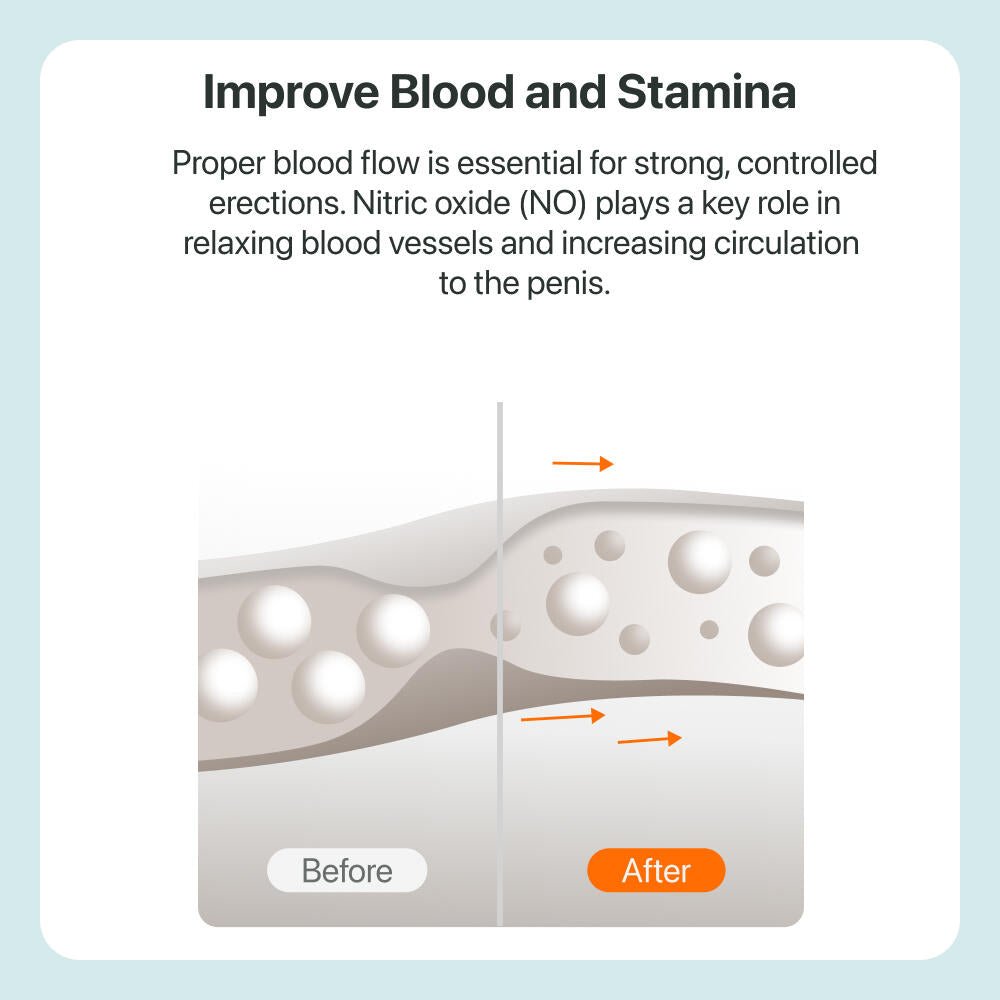Select the bottom-center bubble in the Before half

pyautogui.click(x=328, y=687)
